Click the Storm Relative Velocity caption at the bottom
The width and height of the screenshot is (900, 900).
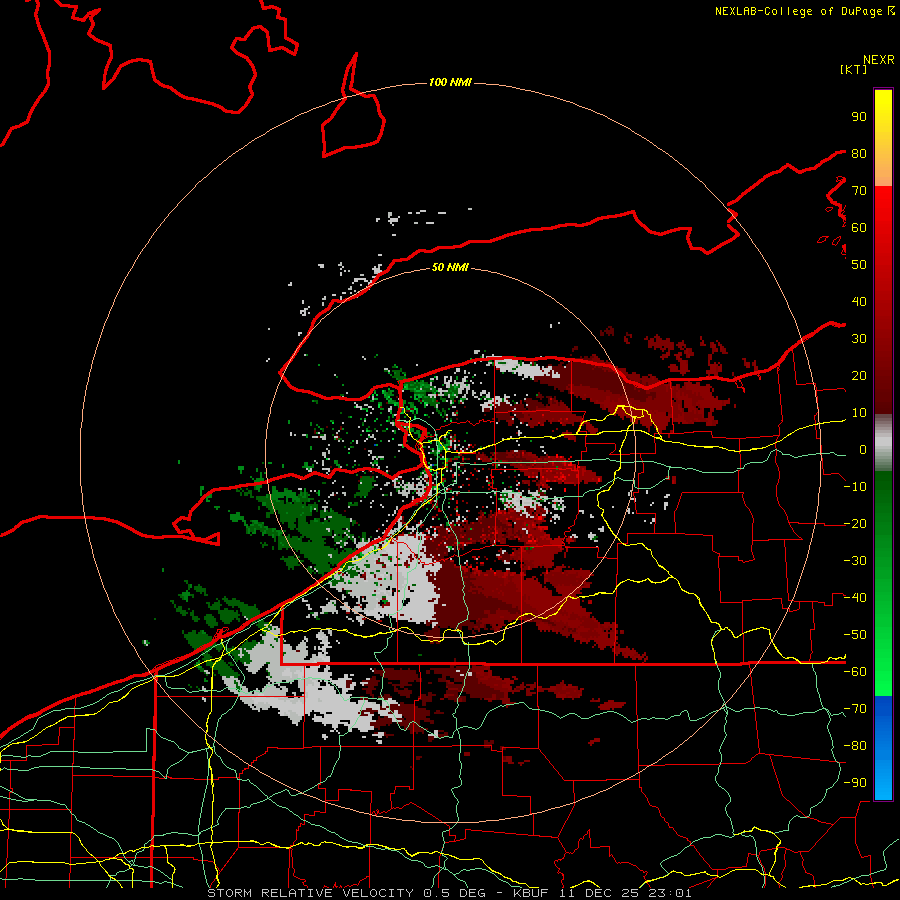(x=449, y=893)
